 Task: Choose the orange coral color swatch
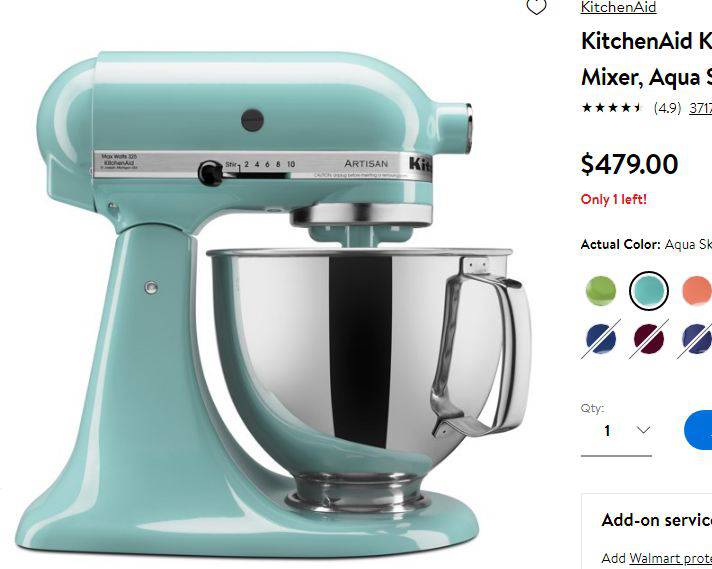coord(697,291)
